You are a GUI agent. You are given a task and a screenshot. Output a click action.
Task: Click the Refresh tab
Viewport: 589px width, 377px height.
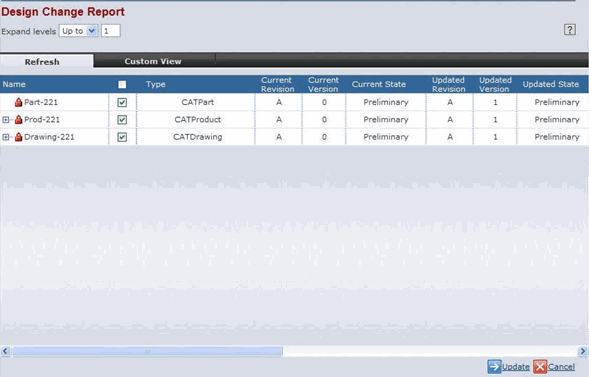click(47, 61)
